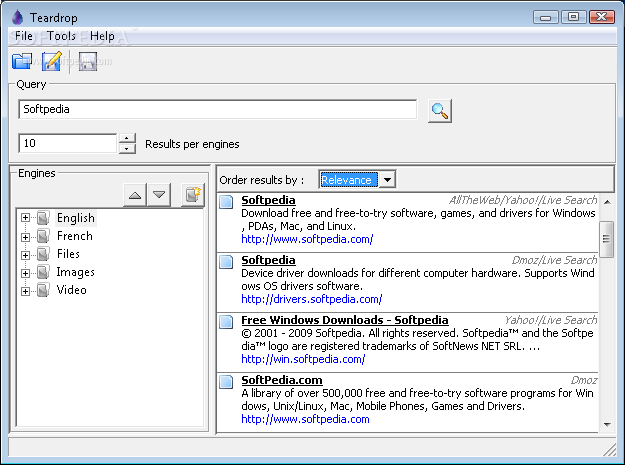Click page icon beside Dmoz/Live Search result

click(x=226, y=262)
